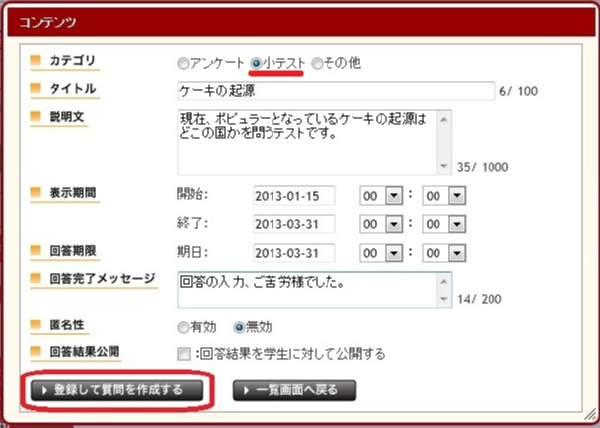
Task: Click the 開始 date field
Action: 293,195
